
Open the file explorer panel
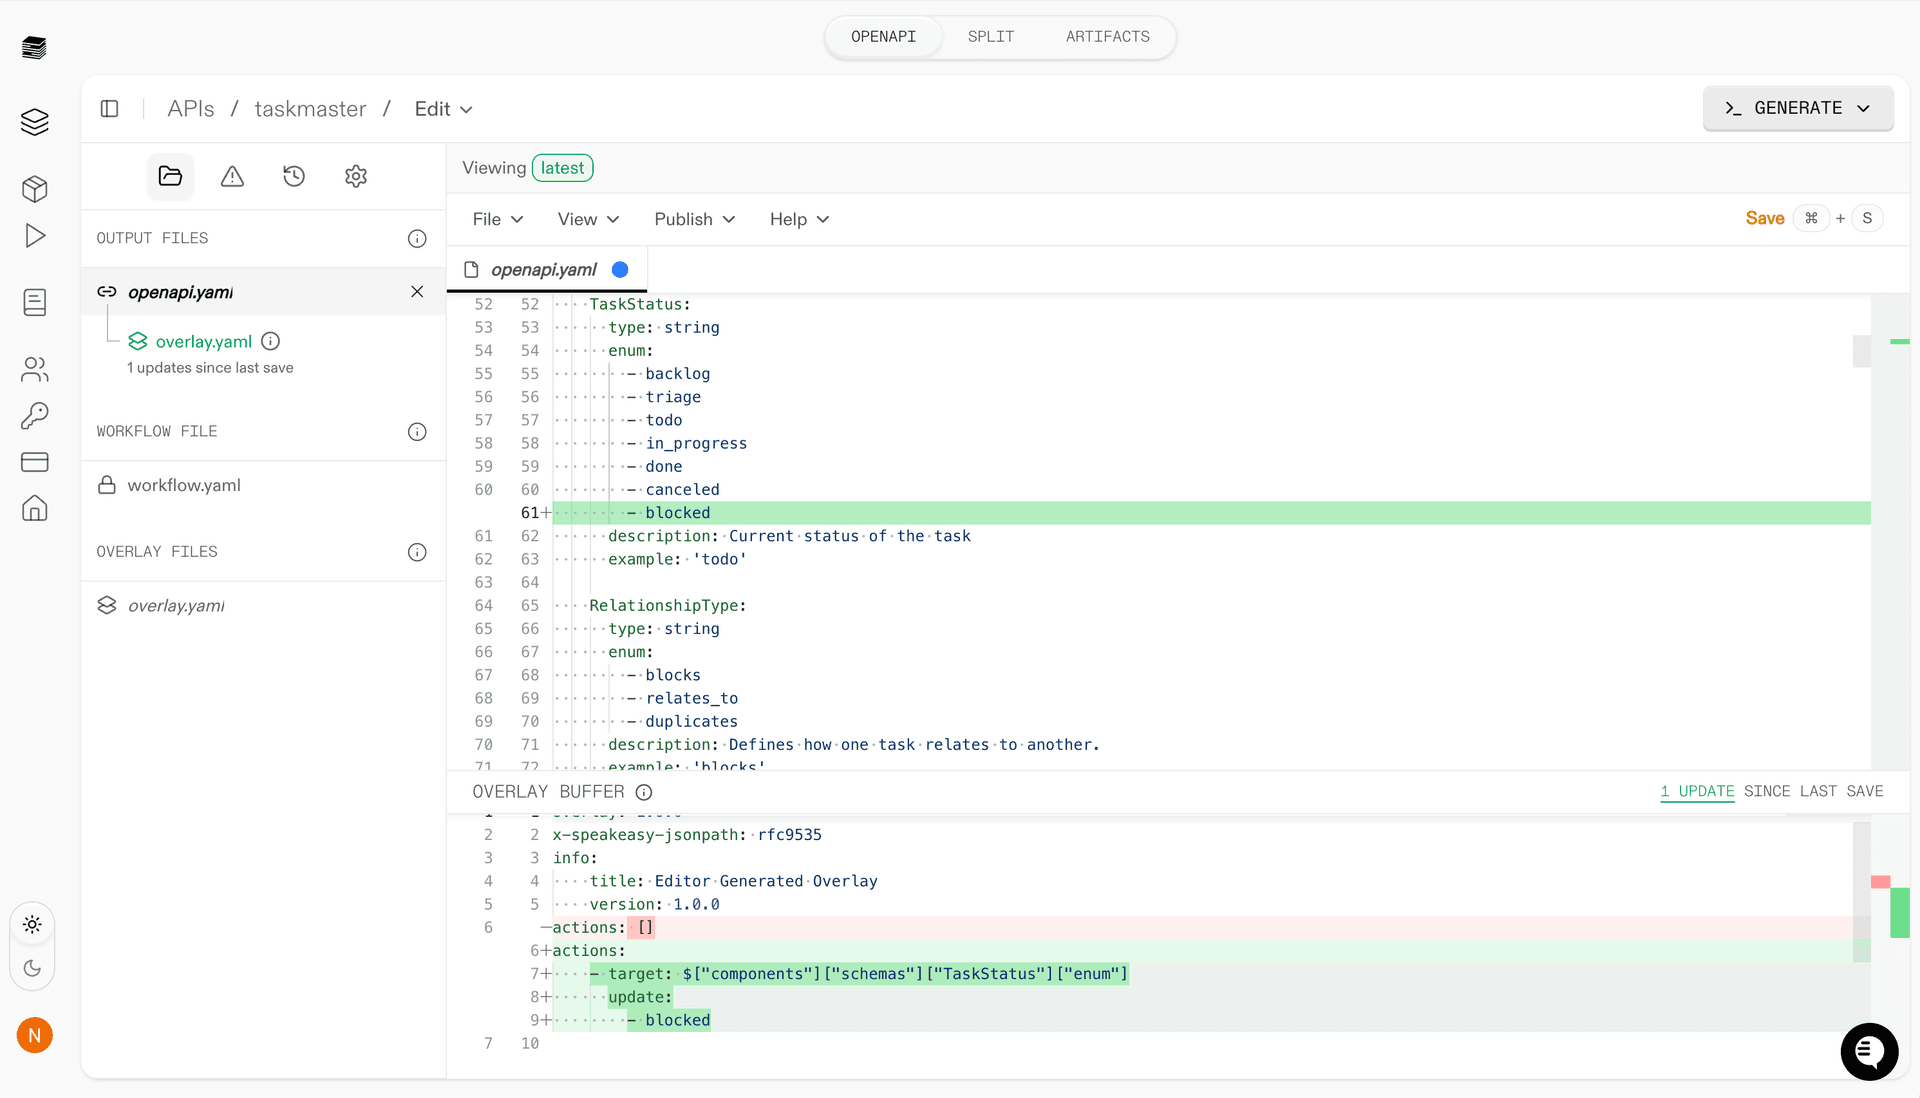[x=170, y=176]
